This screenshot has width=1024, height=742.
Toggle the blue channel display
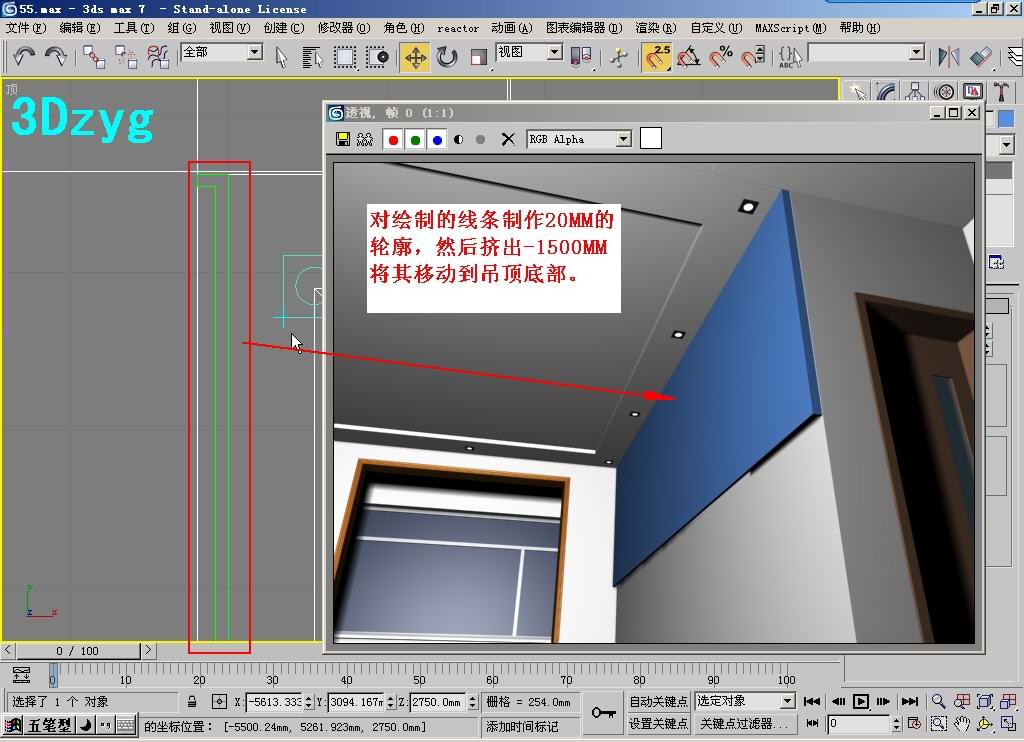coord(437,140)
